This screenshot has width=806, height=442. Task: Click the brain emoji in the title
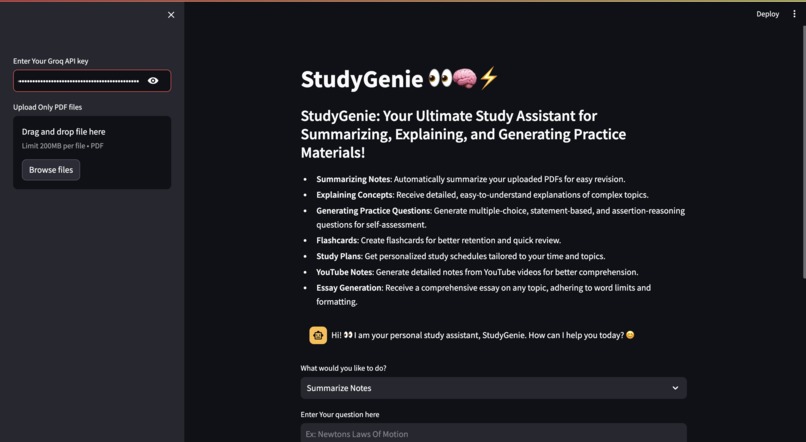(x=465, y=78)
